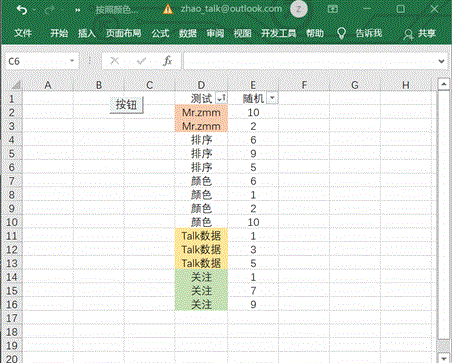Click the account avatar circle

pos(298,9)
